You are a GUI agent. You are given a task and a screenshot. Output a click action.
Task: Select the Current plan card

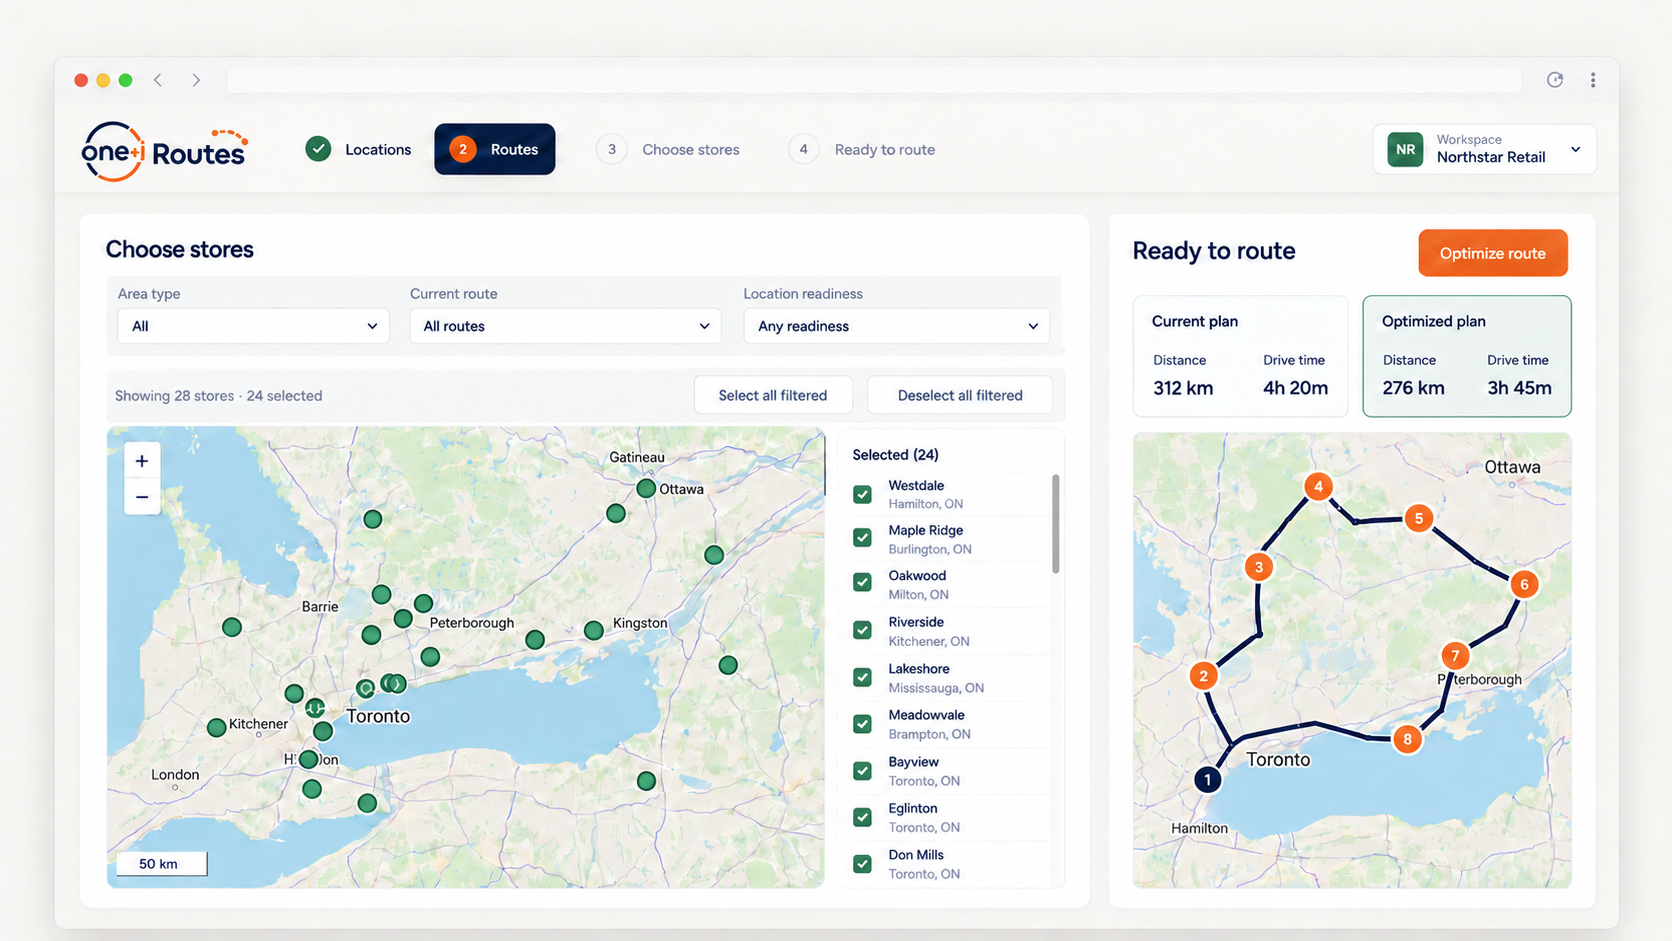tap(1240, 356)
